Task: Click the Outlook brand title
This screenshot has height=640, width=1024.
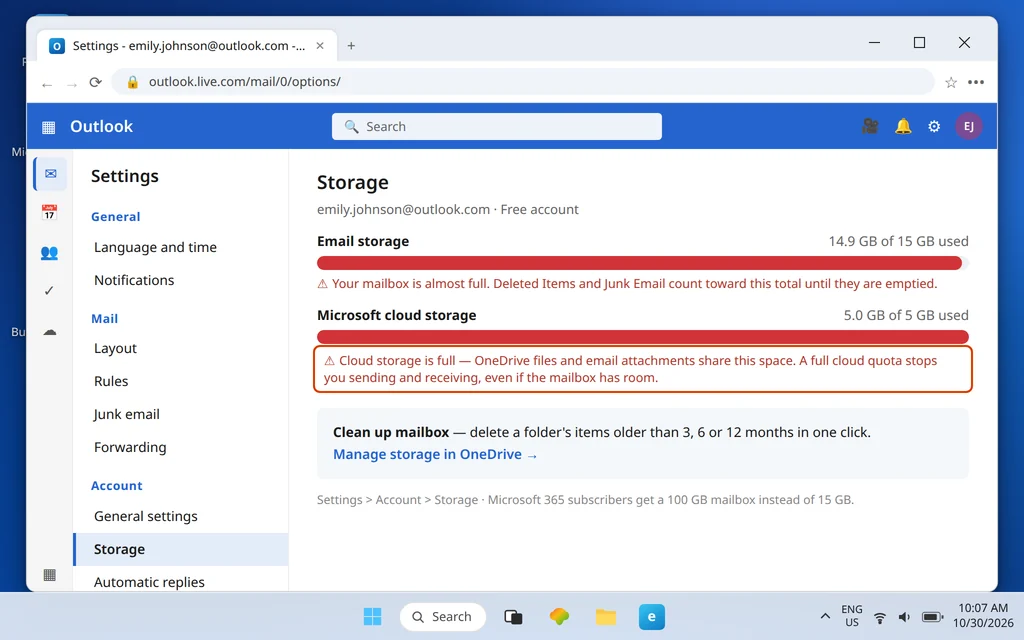Action: tap(101, 127)
